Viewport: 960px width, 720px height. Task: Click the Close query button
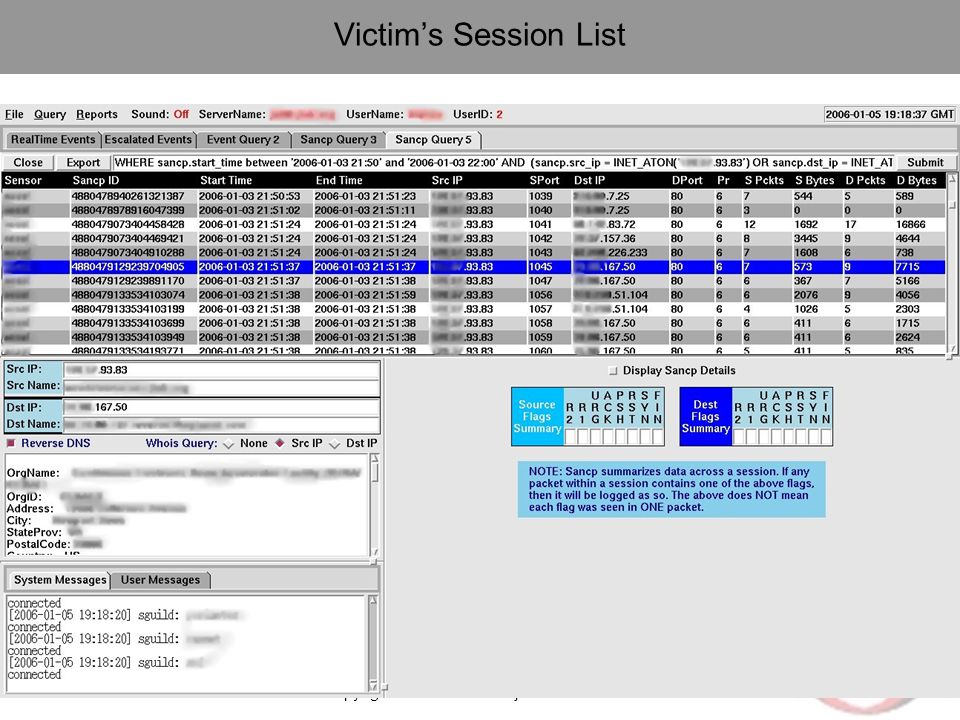pos(28,162)
